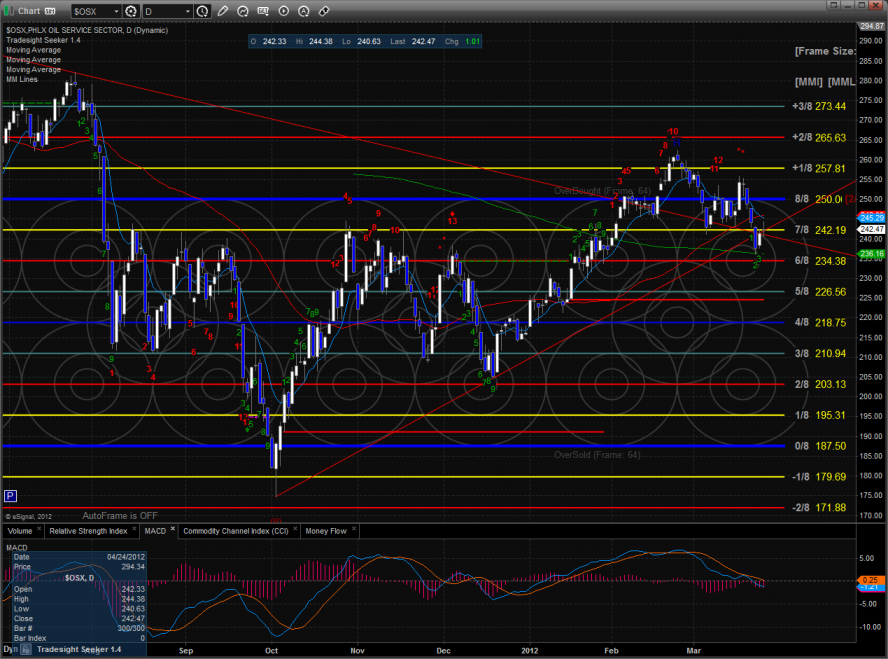
Task: Select the Commodity Channel Index (CCI) tab
Action: pos(235,531)
